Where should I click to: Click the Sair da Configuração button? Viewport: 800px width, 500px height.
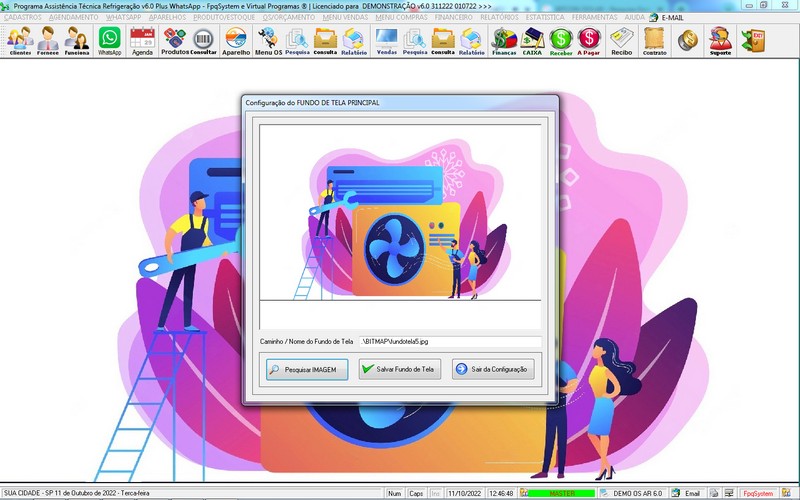tap(493, 369)
